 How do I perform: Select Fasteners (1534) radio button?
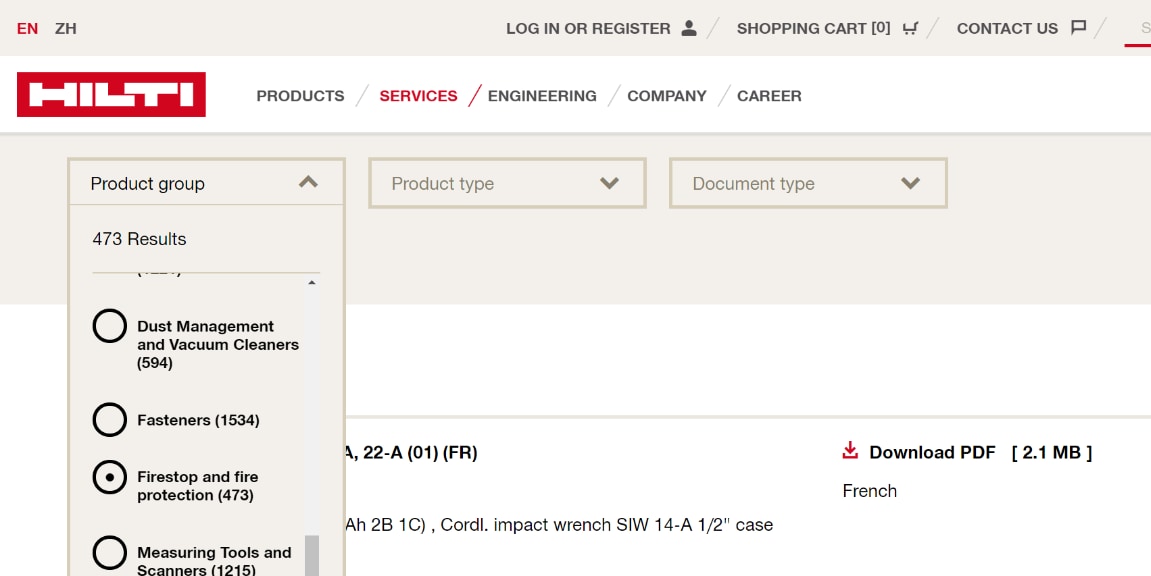(109, 420)
